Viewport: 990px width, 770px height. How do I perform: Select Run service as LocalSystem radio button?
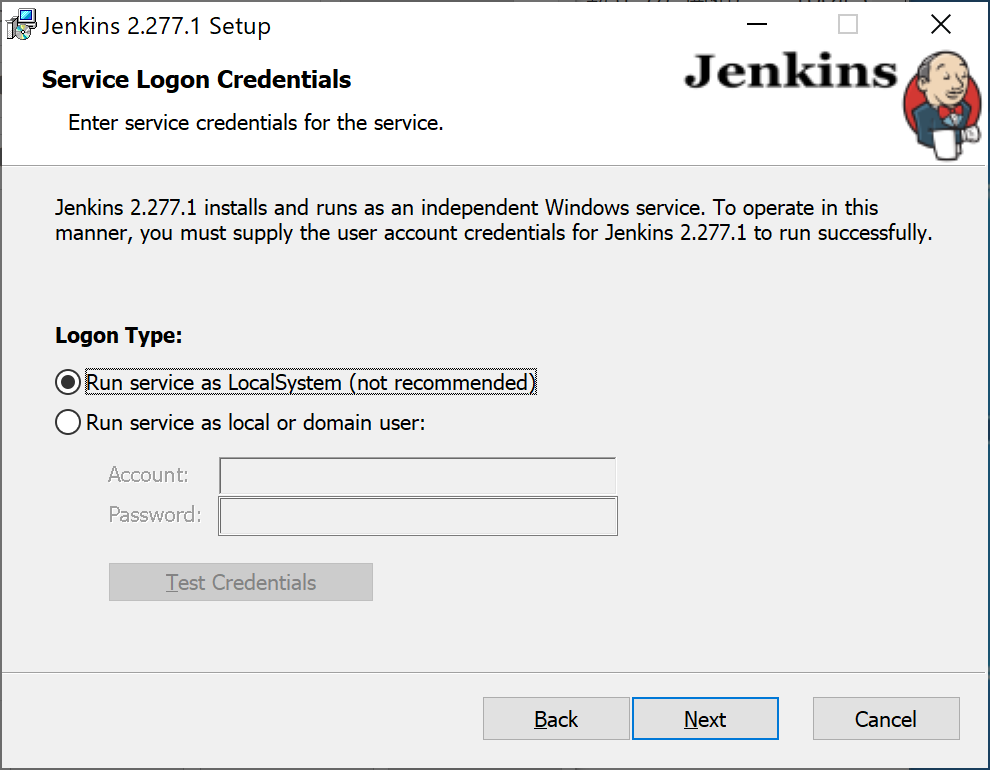[x=68, y=382]
